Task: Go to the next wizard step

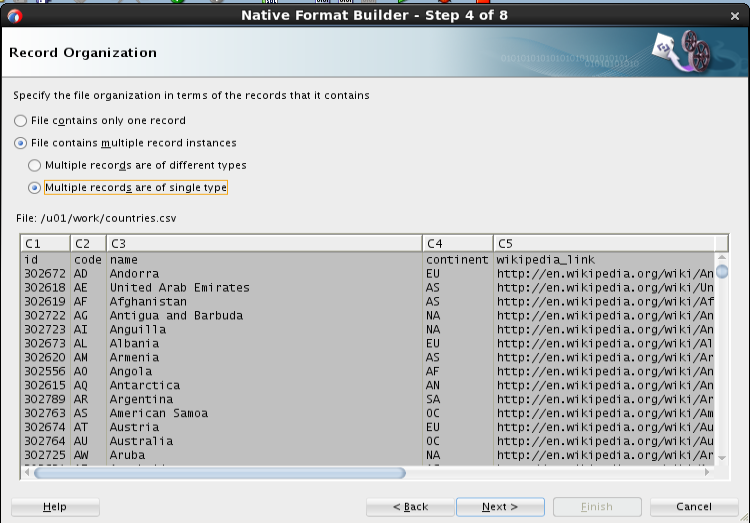Action: click(x=500, y=507)
